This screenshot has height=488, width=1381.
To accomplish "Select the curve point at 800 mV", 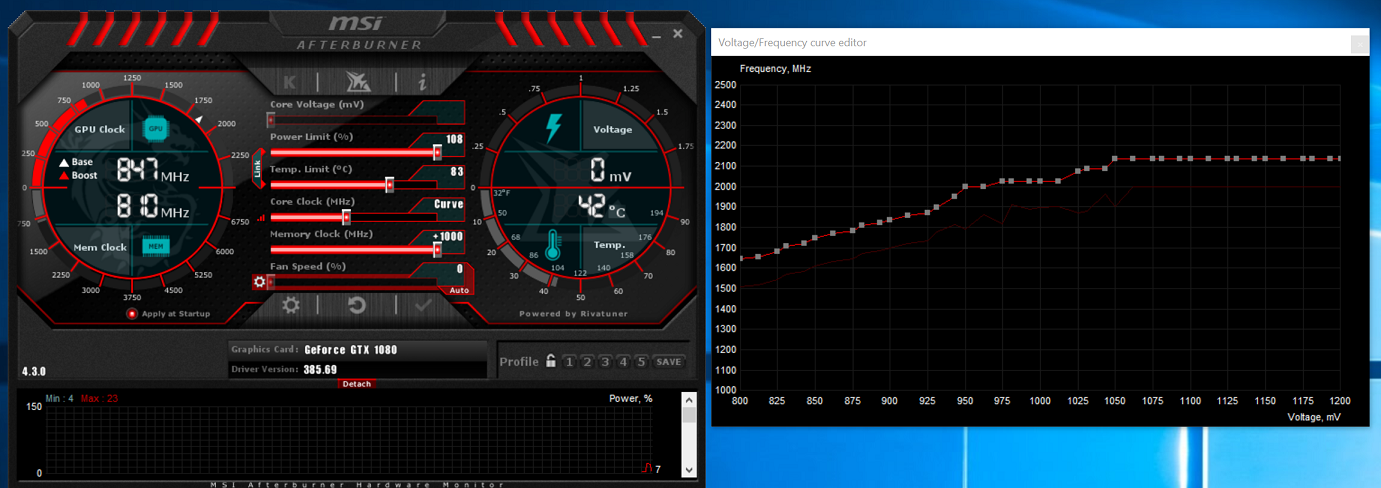I will pos(740,258).
